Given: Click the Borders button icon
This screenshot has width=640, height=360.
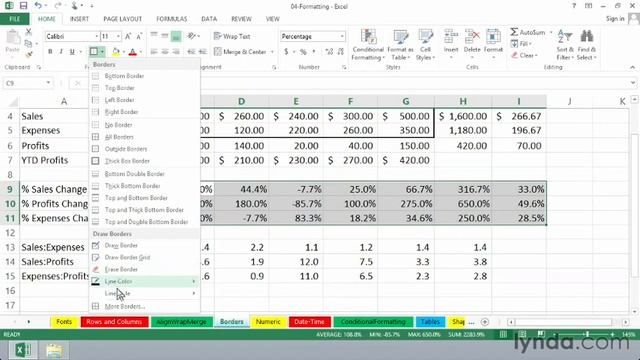Looking at the screenshot, I should click(x=93, y=51).
